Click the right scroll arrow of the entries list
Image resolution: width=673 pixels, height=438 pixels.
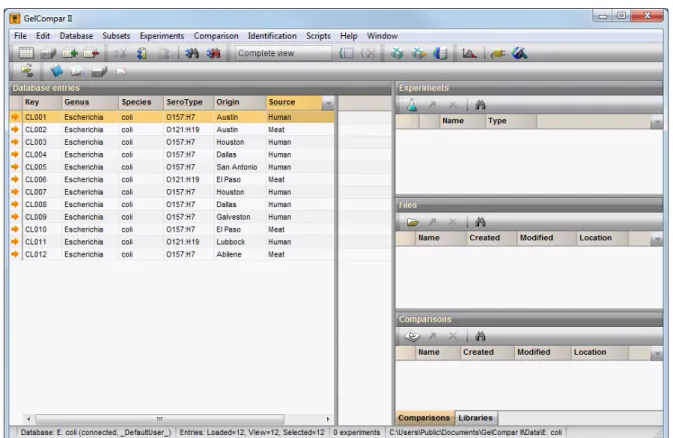coord(328,419)
